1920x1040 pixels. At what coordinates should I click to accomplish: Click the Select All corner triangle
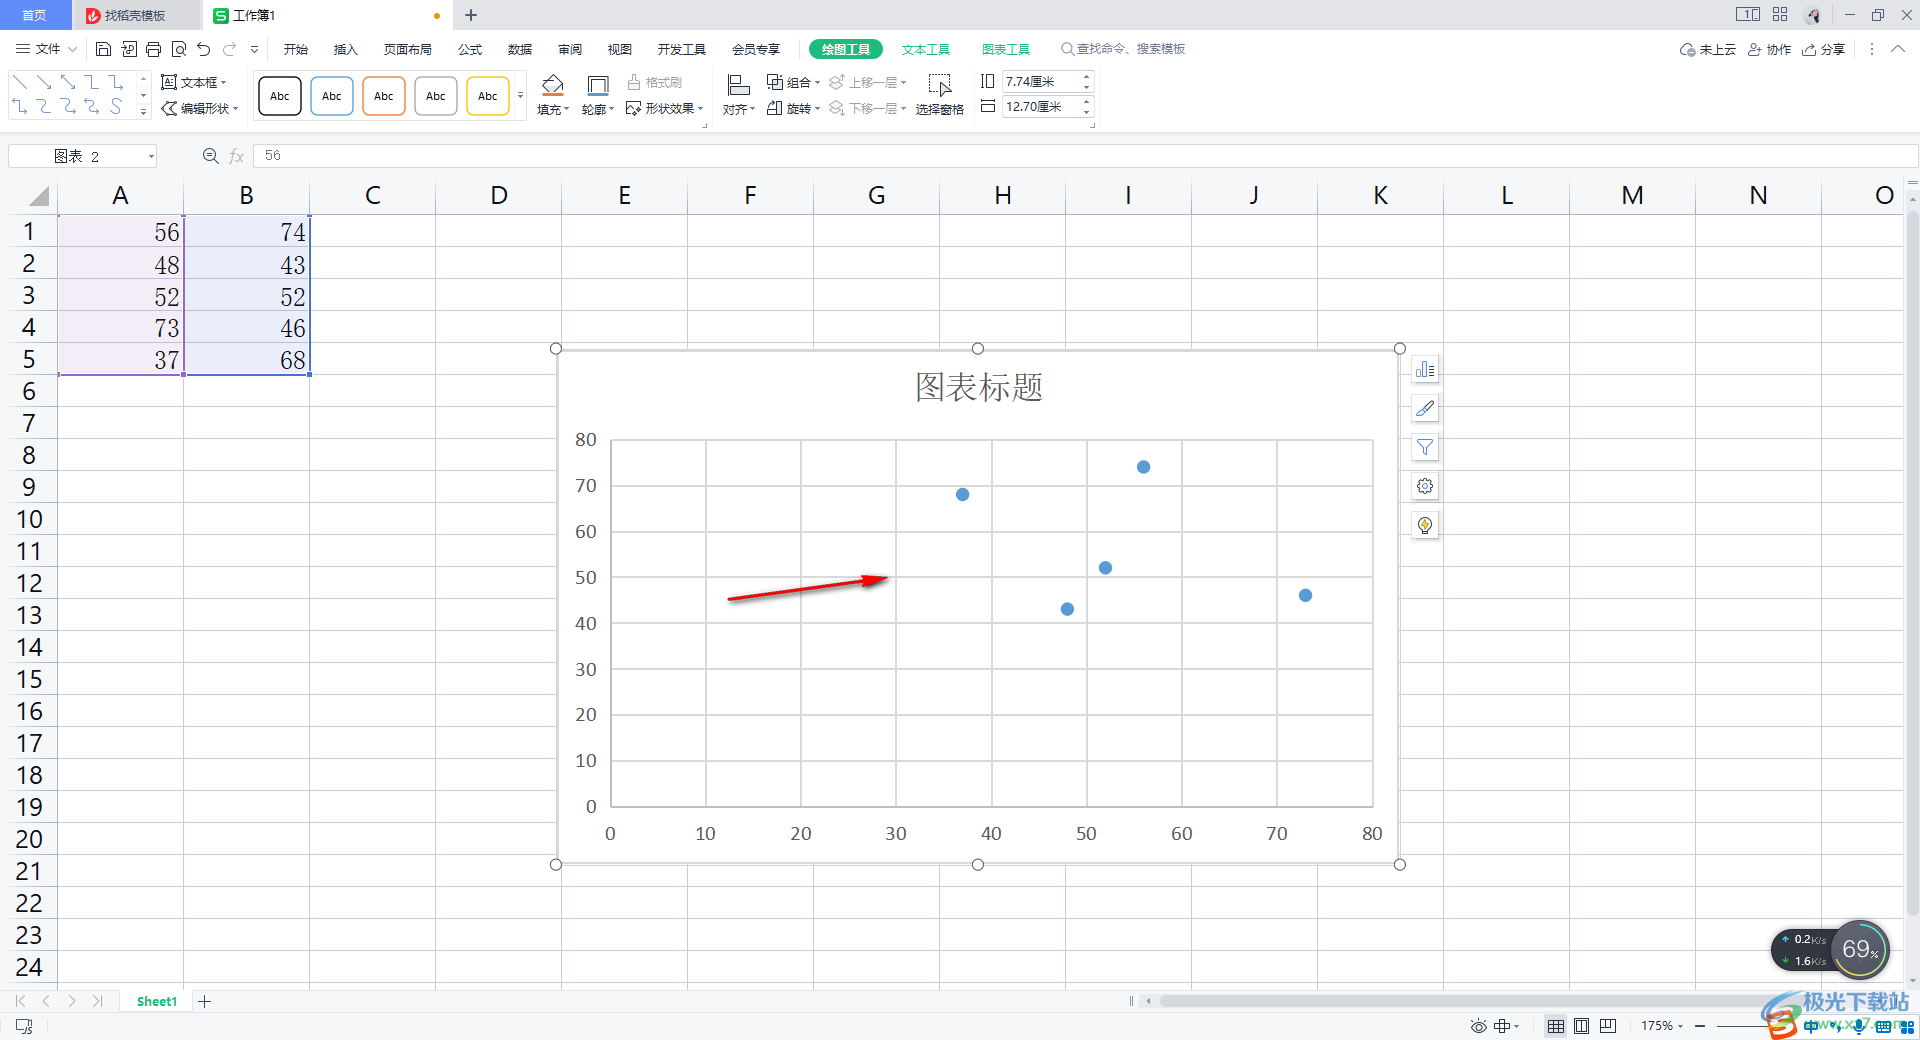(x=38, y=196)
